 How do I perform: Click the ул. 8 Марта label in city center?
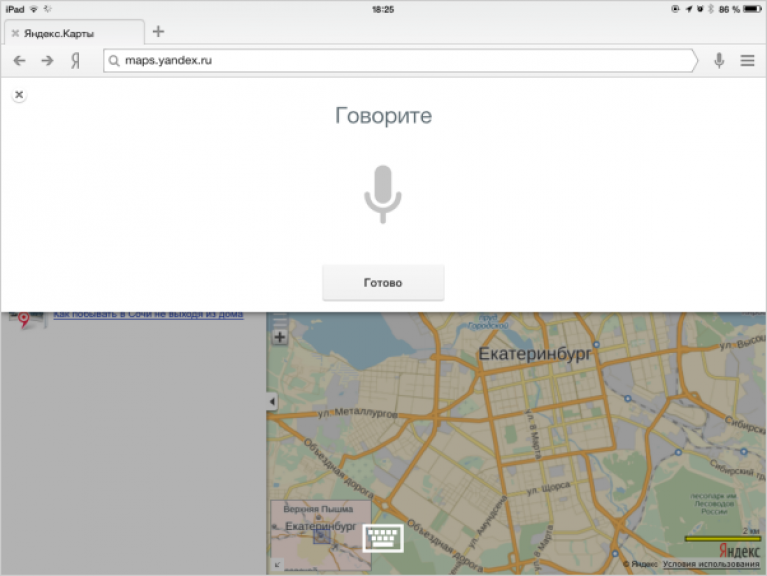coord(533,434)
